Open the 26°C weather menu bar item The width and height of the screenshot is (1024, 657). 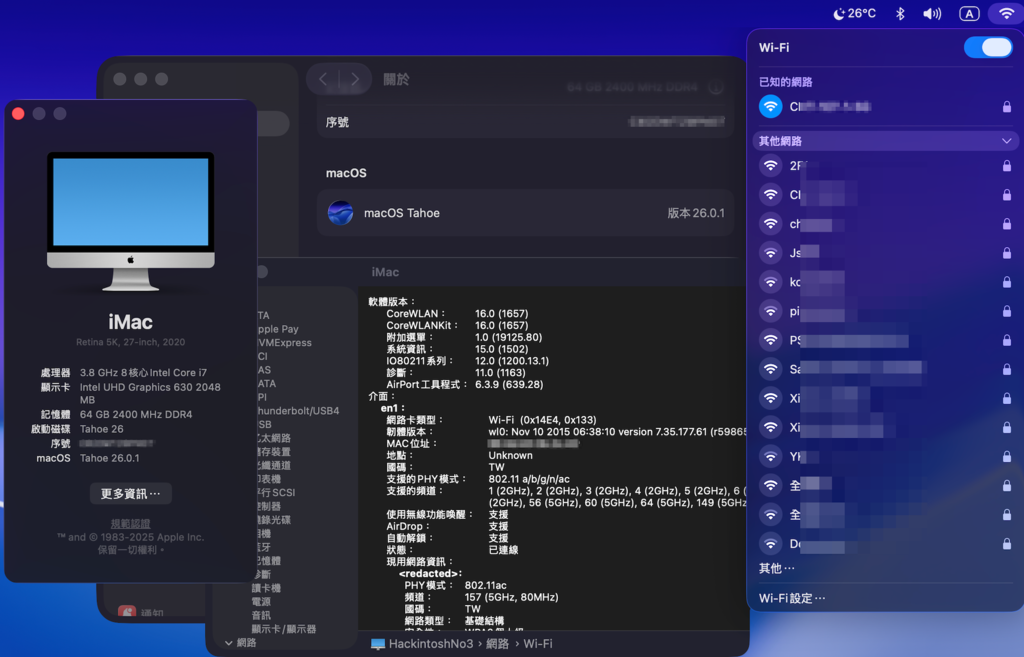855,13
